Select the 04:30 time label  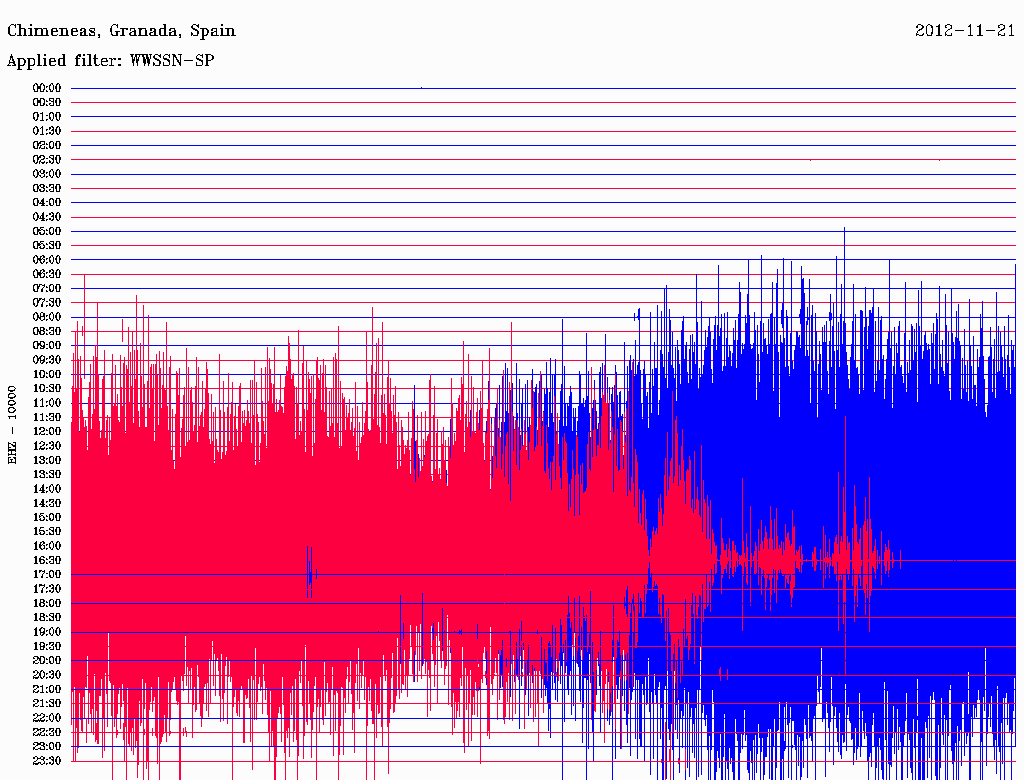[x=47, y=217]
